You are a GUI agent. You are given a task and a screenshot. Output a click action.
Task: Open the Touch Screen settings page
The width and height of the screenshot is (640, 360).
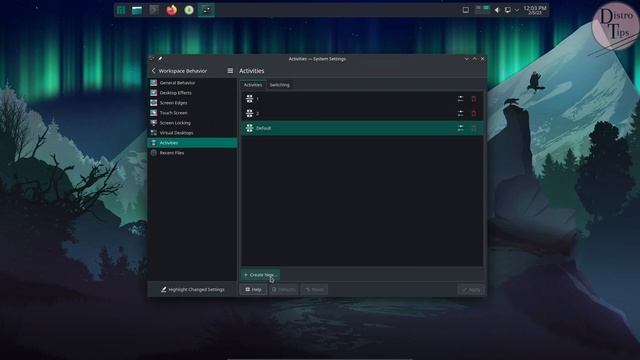pos(192,113)
